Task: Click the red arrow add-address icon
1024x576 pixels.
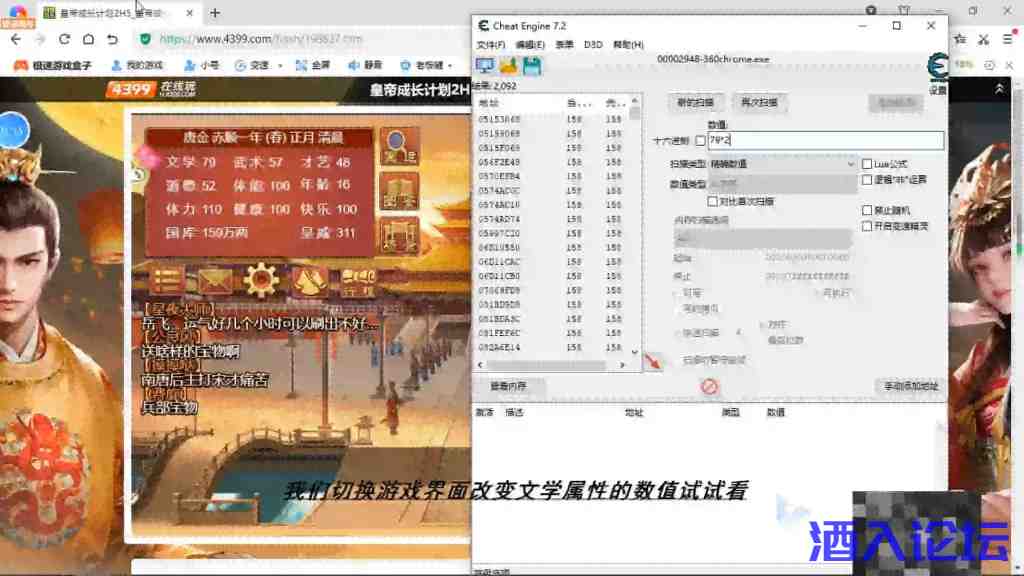Action: point(652,363)
